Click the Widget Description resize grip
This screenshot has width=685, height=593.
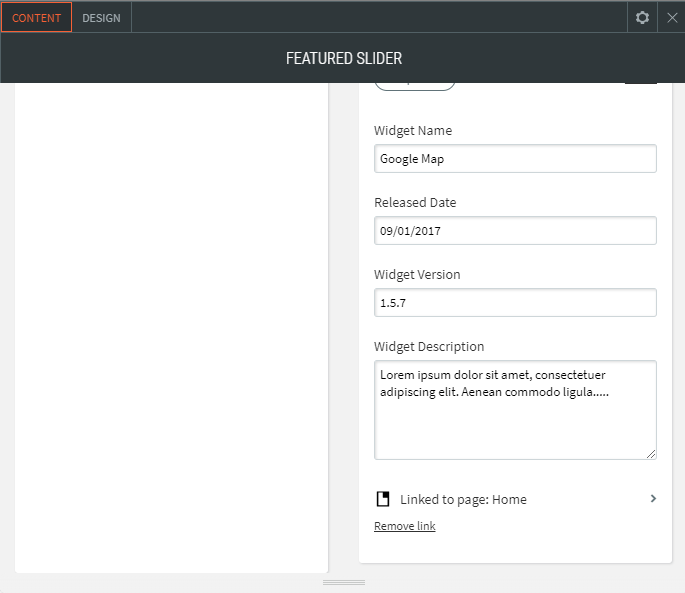pyautogui.click(x=651, y=454)
